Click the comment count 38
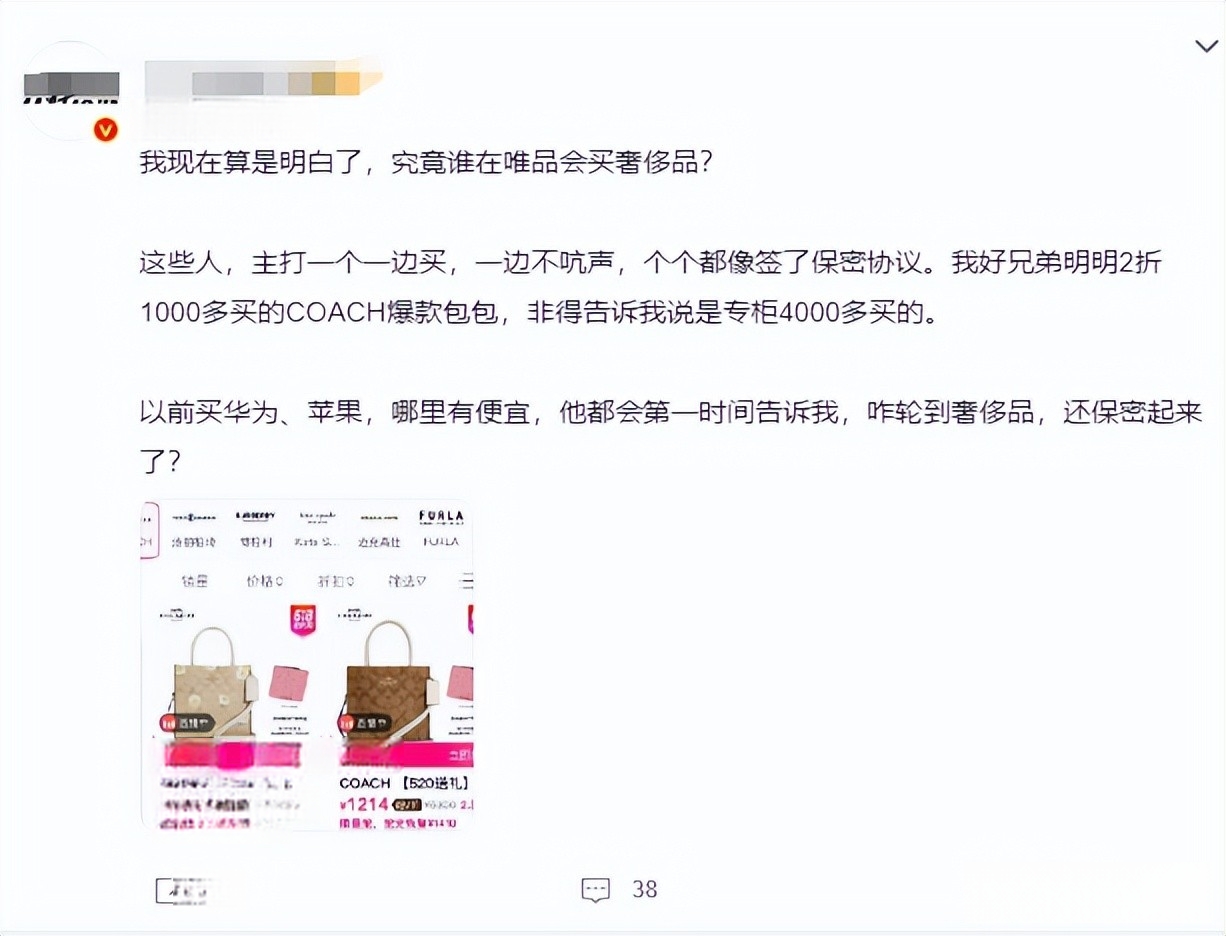This screenshot has width=1226, height=936. pyautogui.click(x=645, y=889)
